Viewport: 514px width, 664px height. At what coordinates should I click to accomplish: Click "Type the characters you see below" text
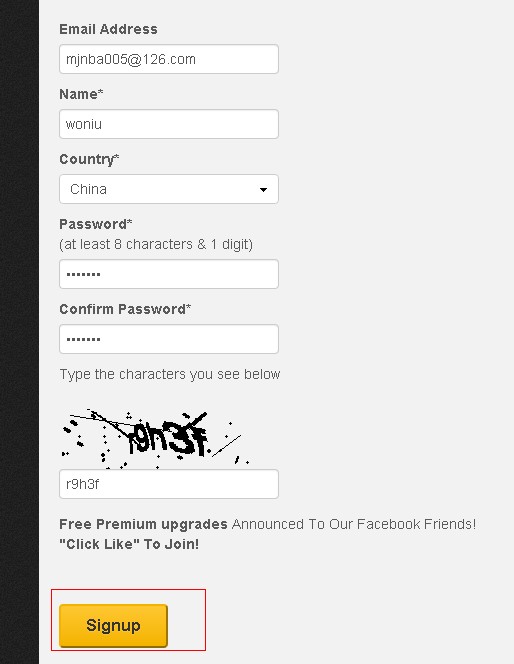(x=170, y=374)
